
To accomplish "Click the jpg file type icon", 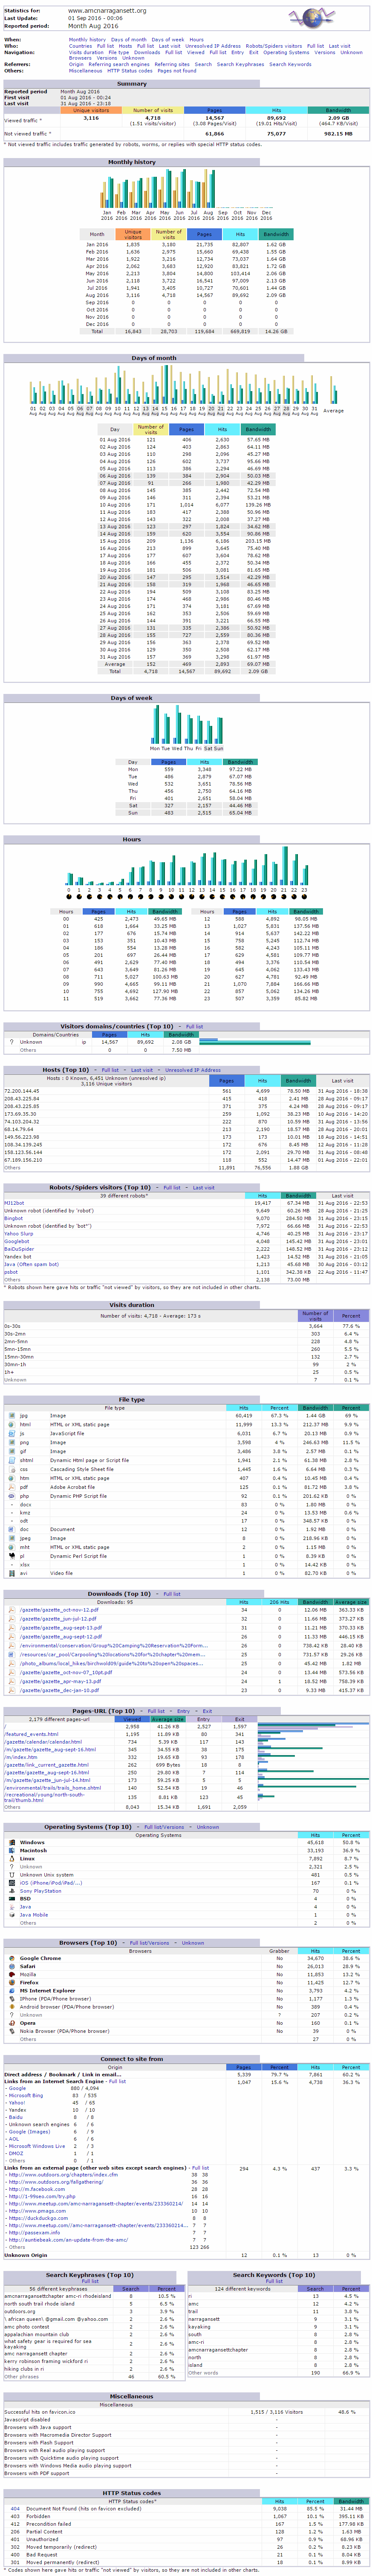I will tap(12, 1415).
